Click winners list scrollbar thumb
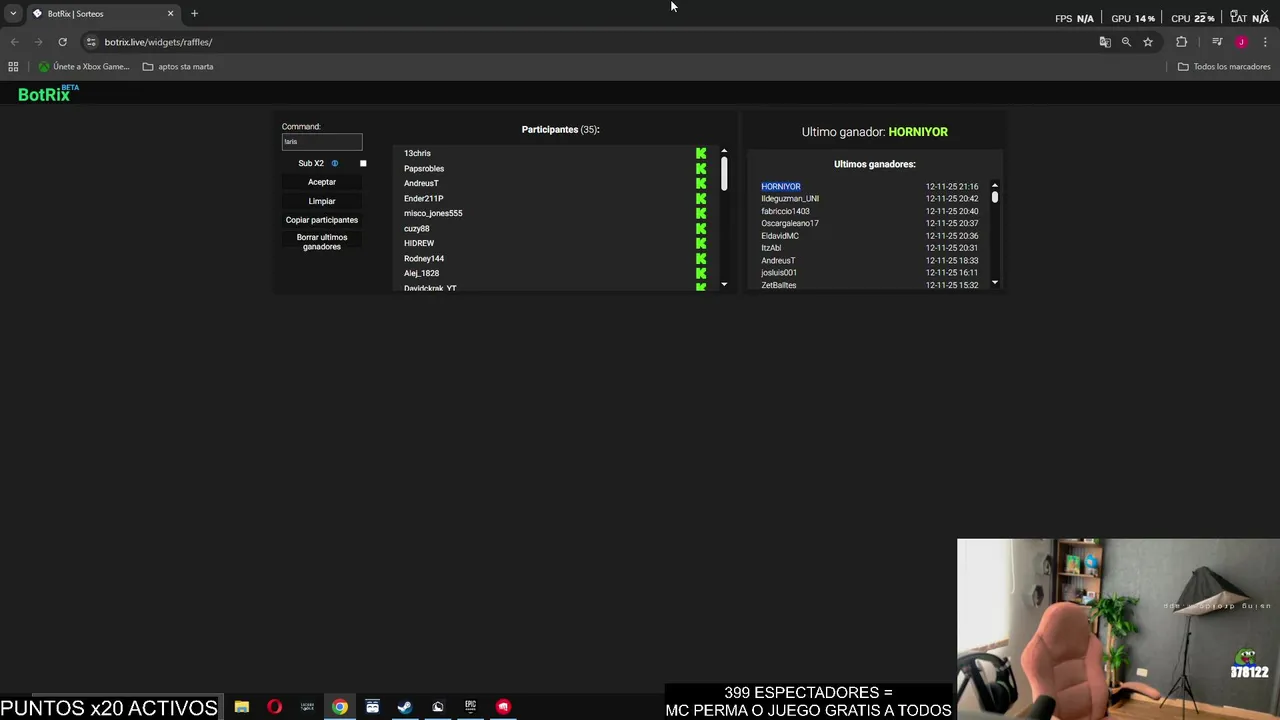Screen dimensions: 1280x720 pyautogui.click(x=995, y=198)
